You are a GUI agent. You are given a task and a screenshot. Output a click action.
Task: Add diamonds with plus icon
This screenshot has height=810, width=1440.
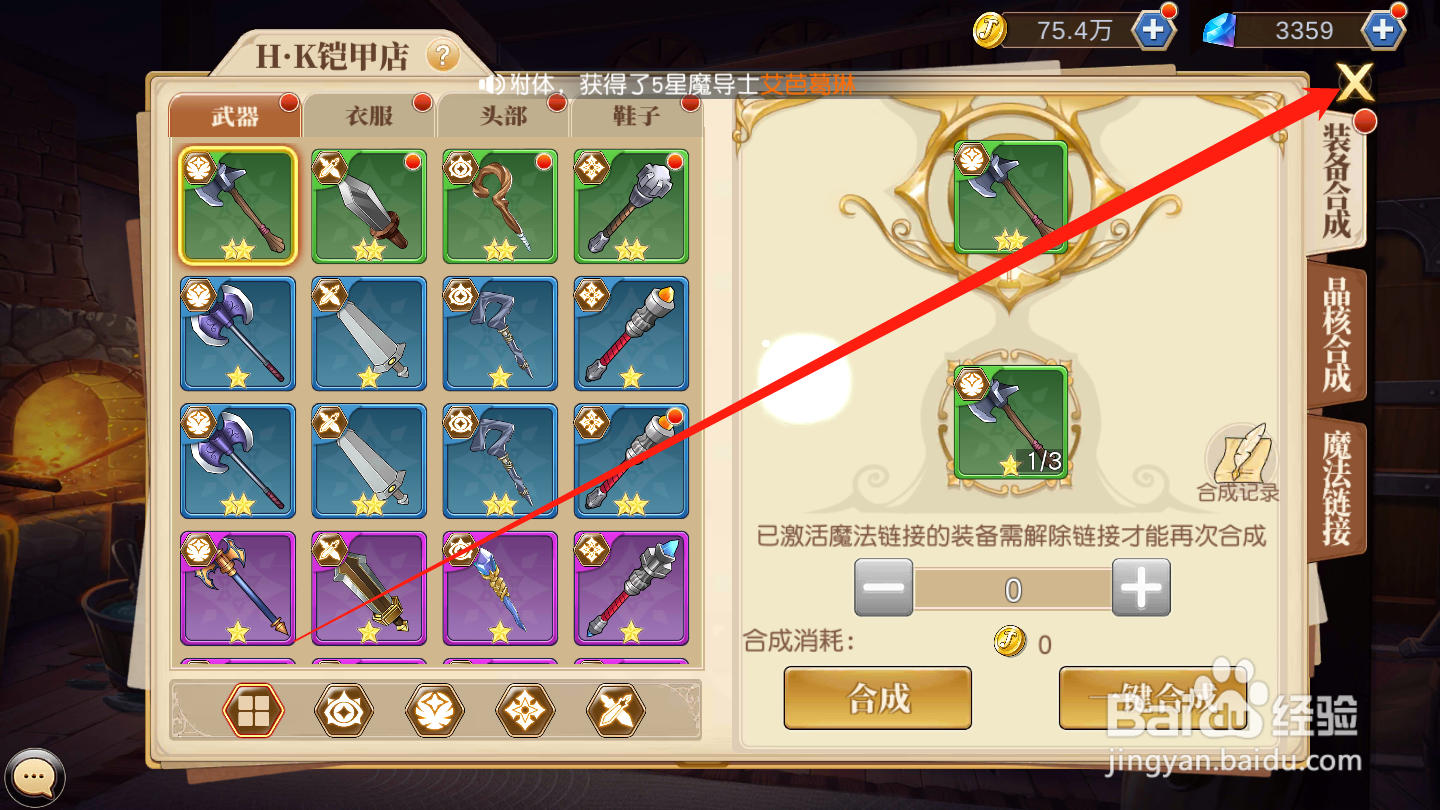(1383, 30)
